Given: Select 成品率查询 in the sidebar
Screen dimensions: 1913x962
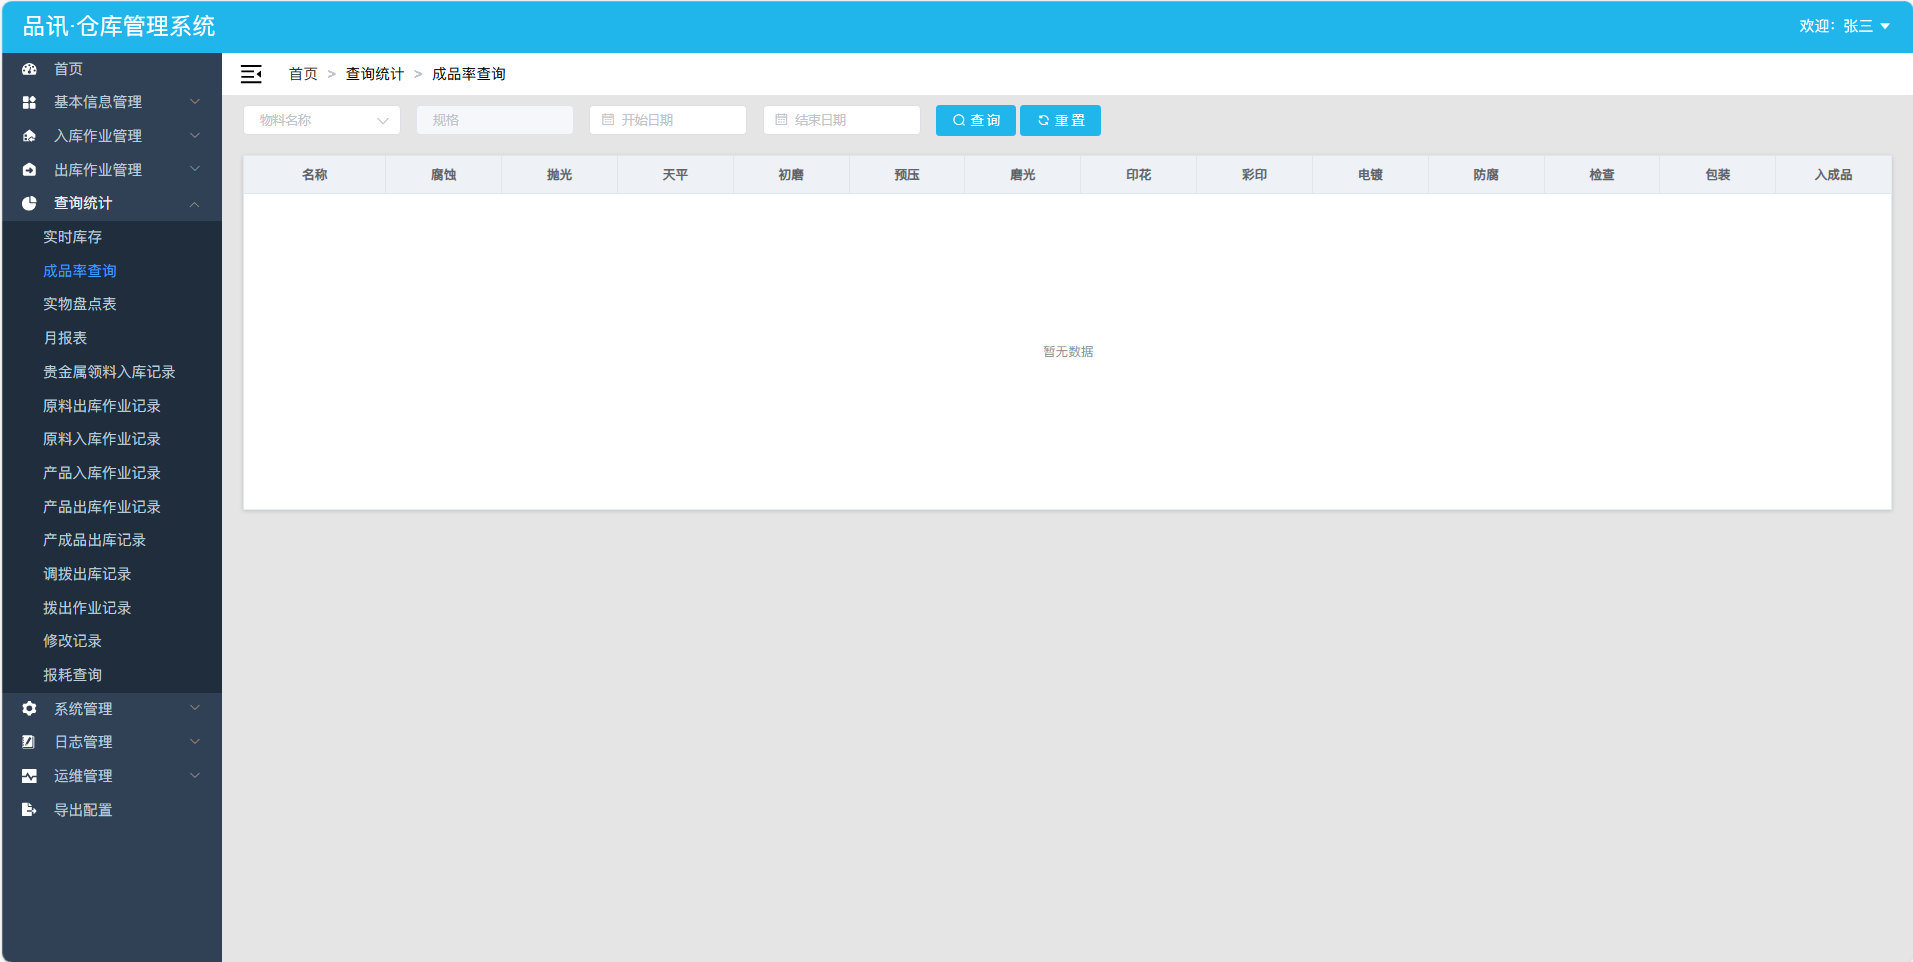Looking at the screenshot, I should click(112, 271).
